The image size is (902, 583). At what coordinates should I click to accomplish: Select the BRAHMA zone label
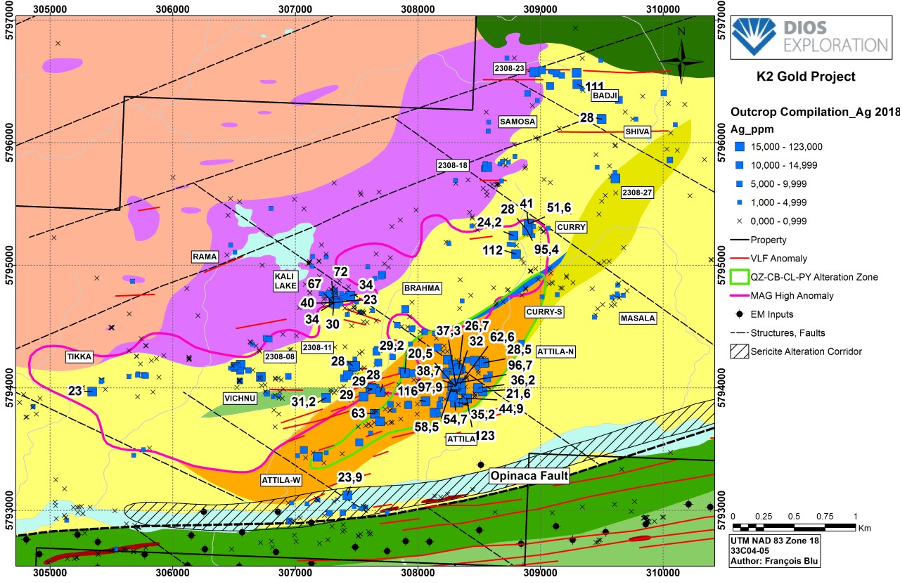[421, 288]
